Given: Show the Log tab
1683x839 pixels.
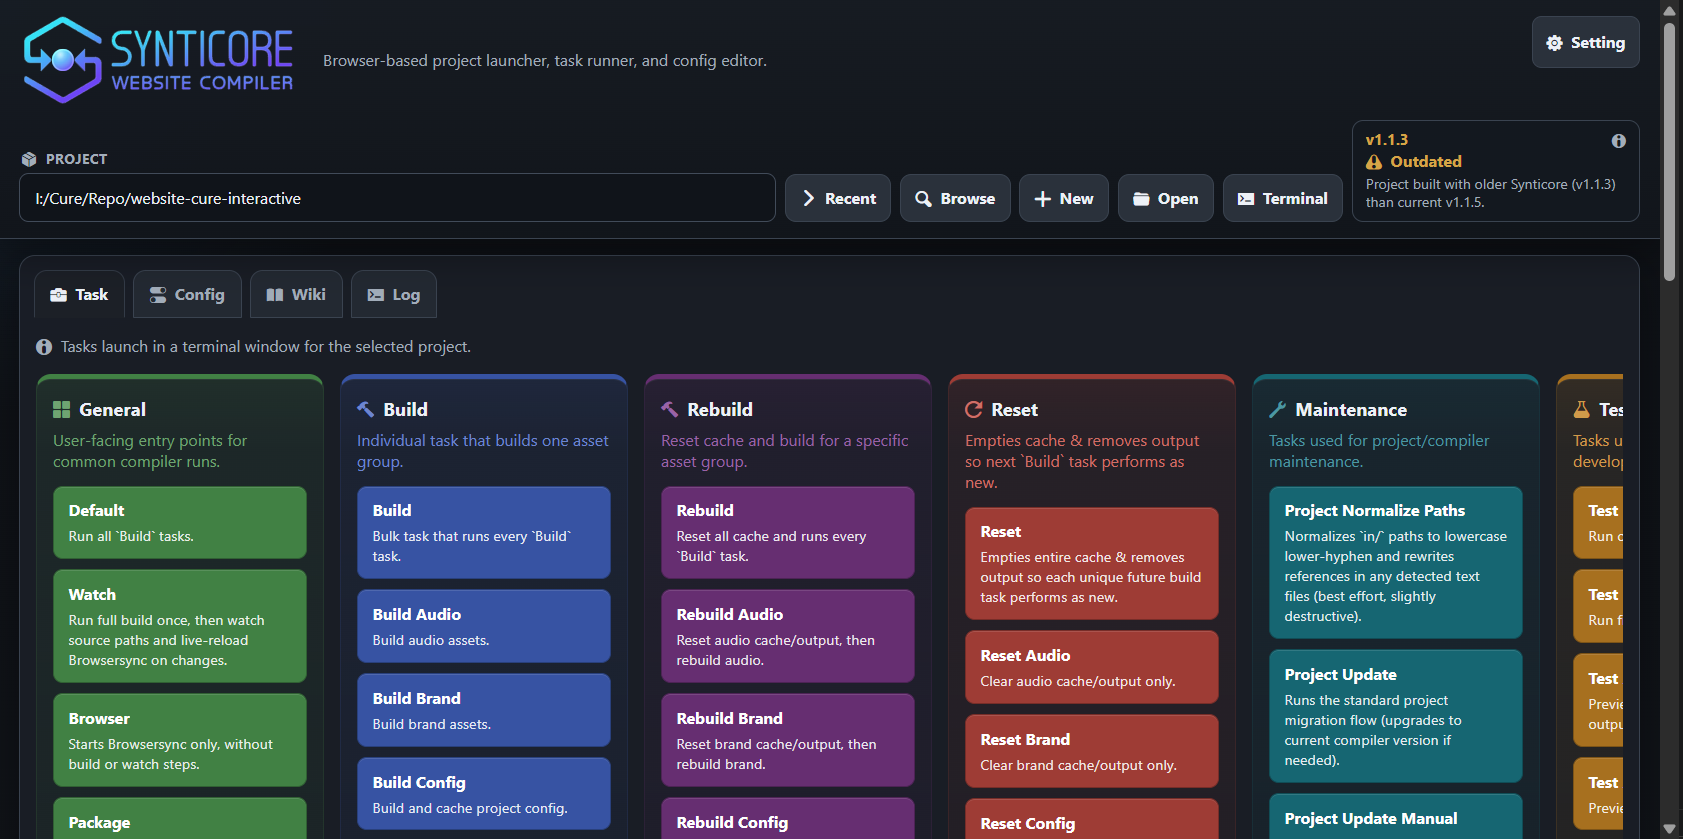Looking at the screenshot, I should tap(393, 295).
